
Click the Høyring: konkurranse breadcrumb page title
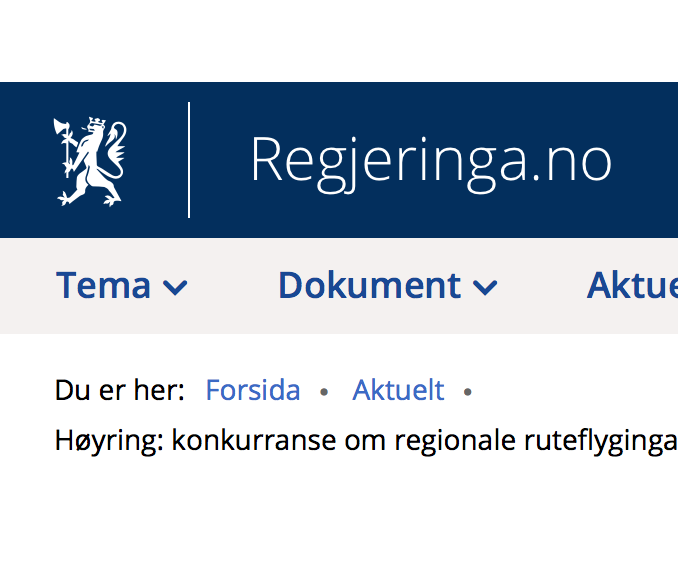(x=366, y=441)
